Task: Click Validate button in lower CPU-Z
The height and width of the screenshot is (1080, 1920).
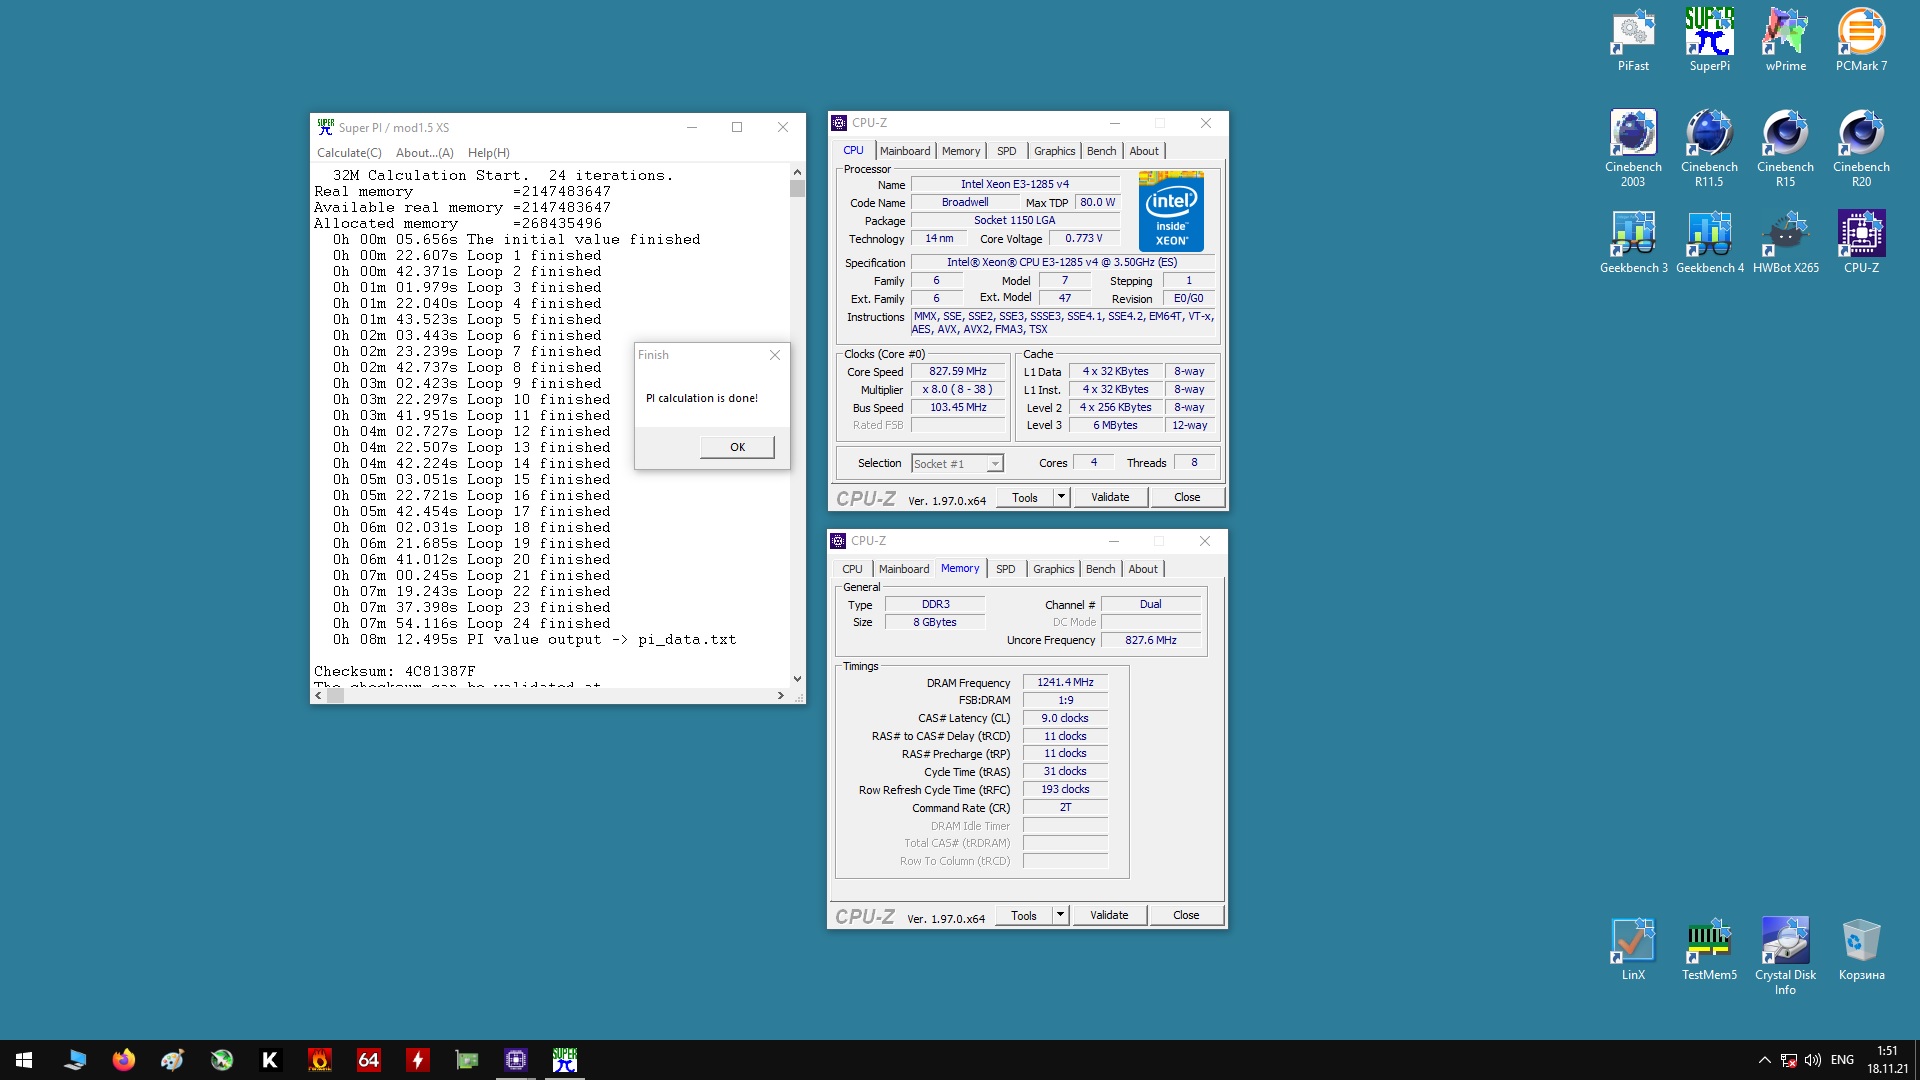Action: tap(1109, 915)
